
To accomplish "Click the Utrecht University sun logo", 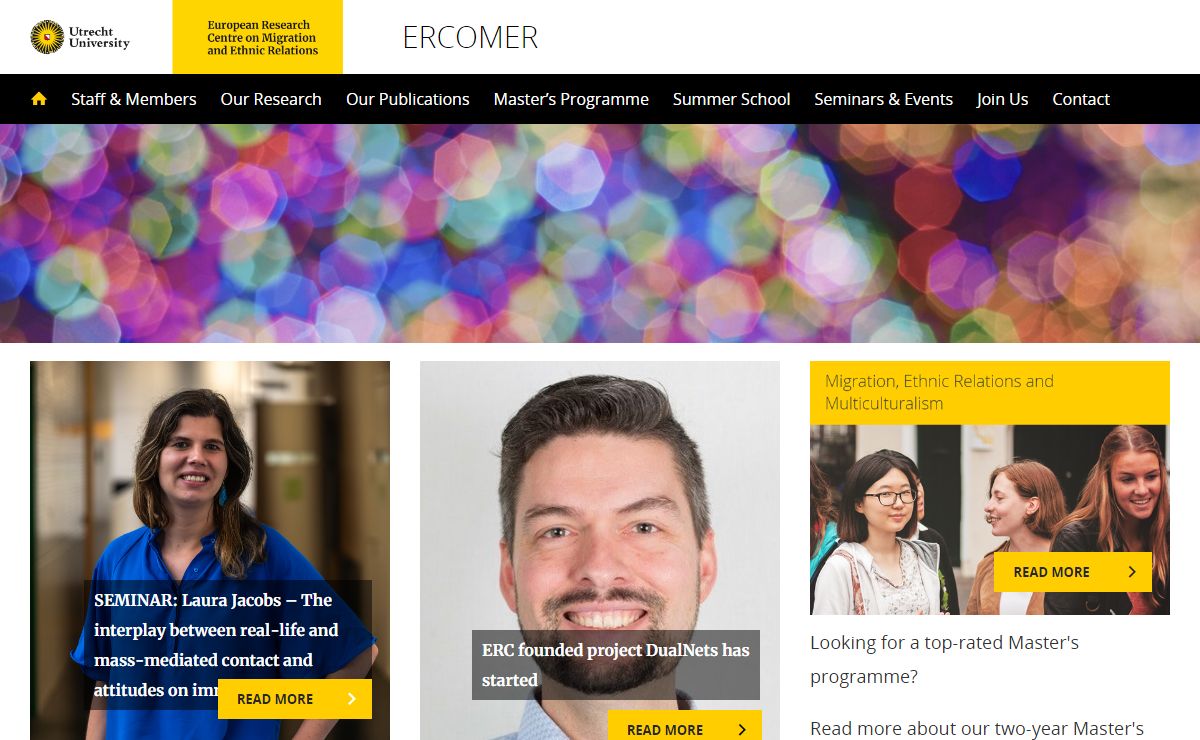I will pos(47,37).
